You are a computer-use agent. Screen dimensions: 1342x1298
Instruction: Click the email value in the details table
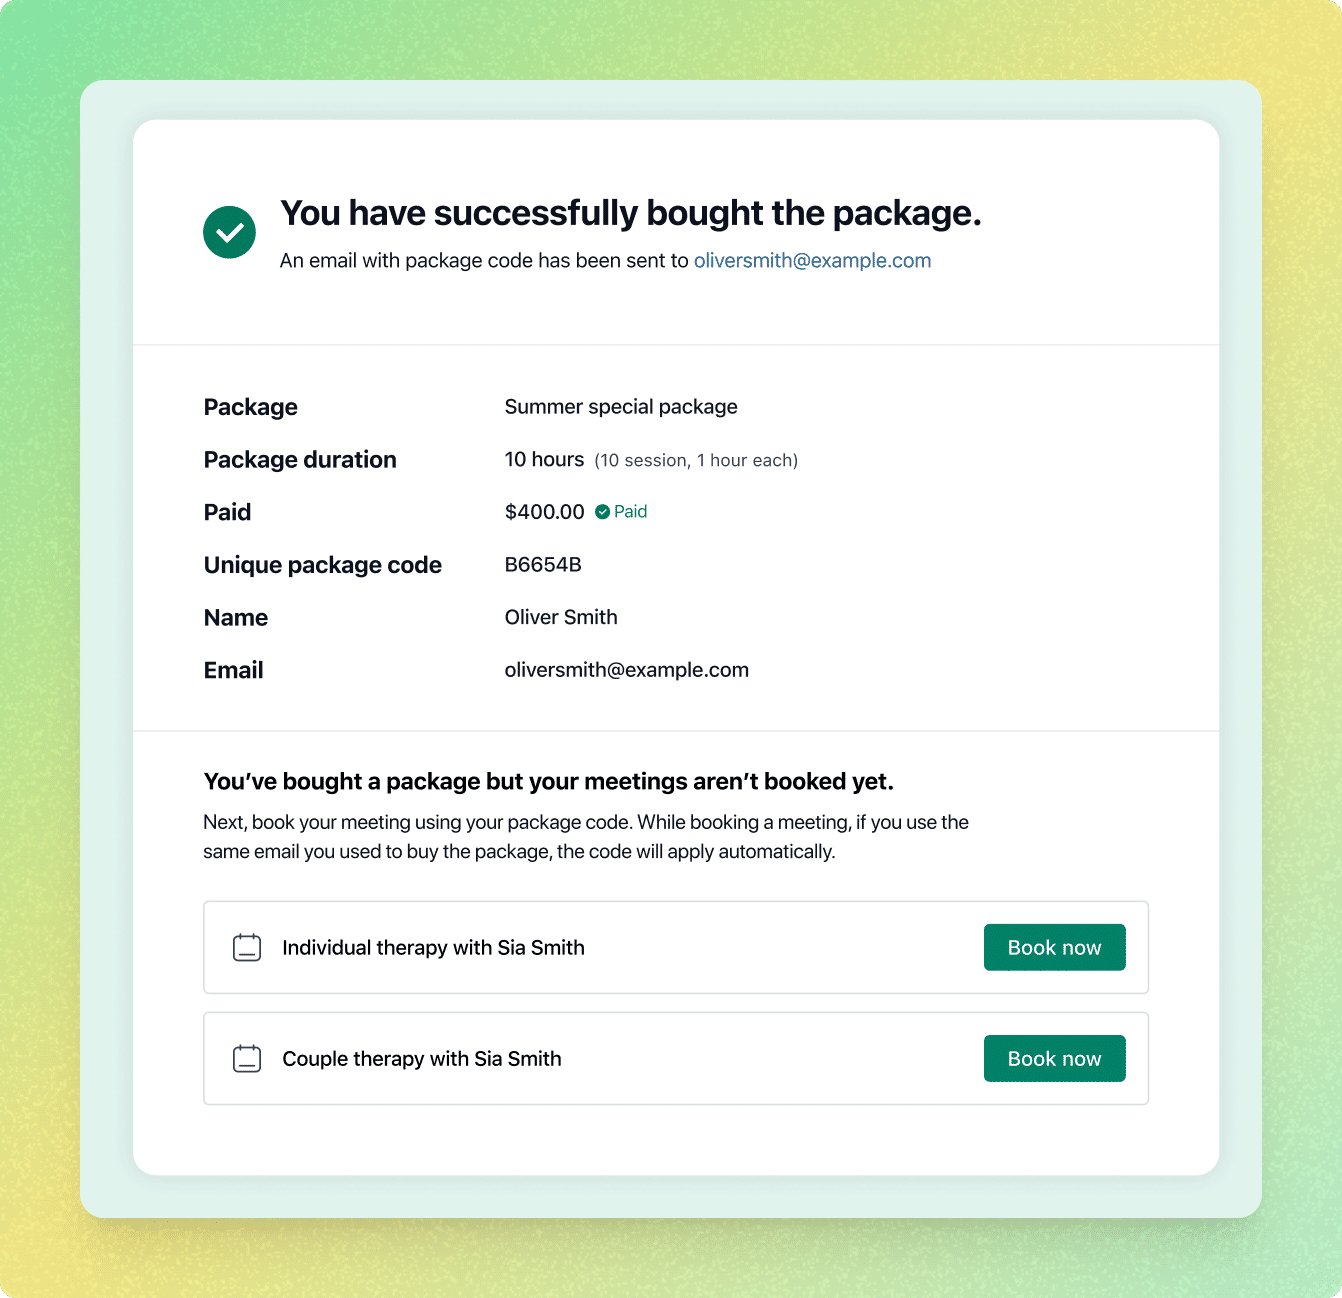(x=626, y=670)
